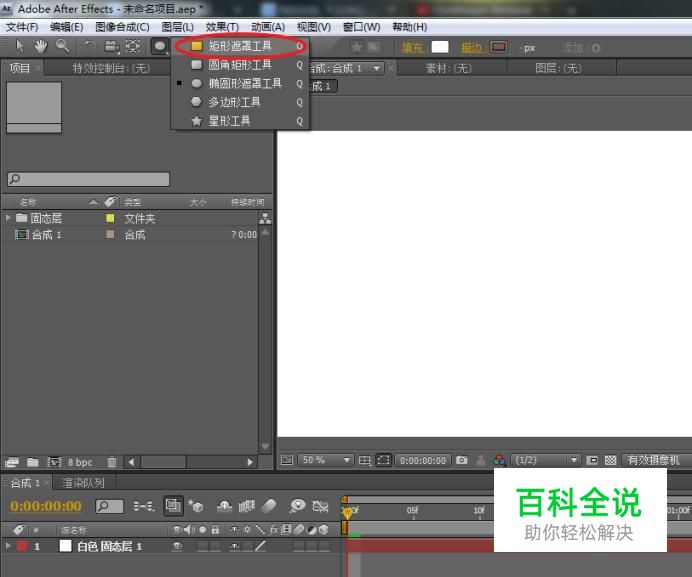Open the 50 % magnification dropdown

click(326, 460)
